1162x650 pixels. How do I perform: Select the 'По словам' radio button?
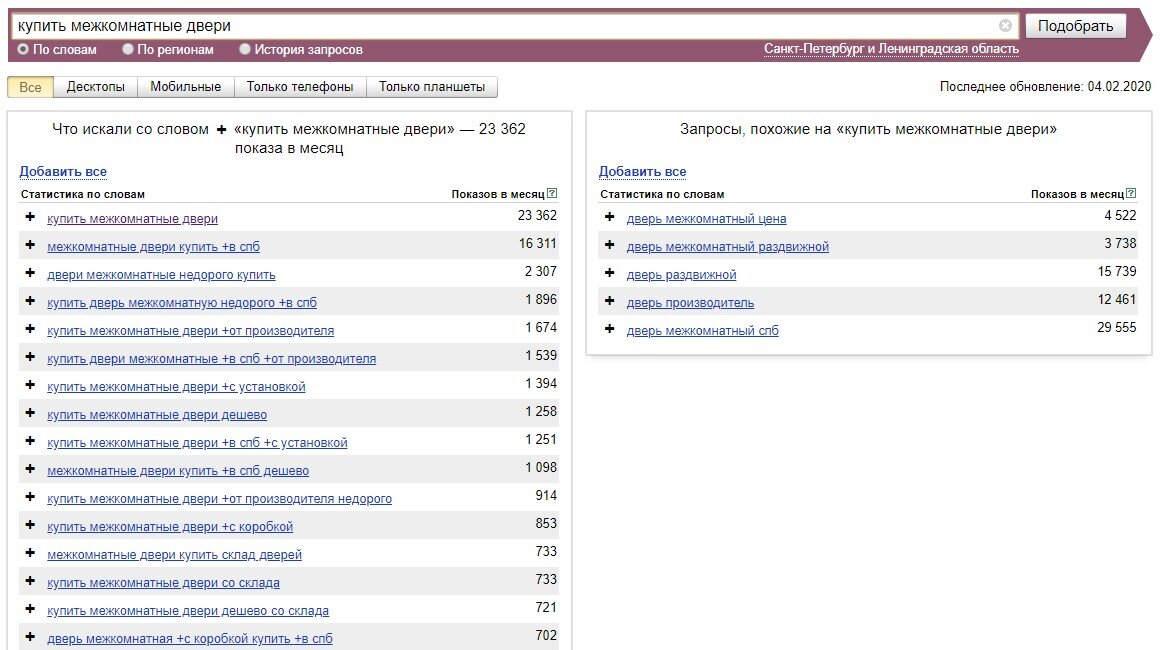[x=23, y=49]
